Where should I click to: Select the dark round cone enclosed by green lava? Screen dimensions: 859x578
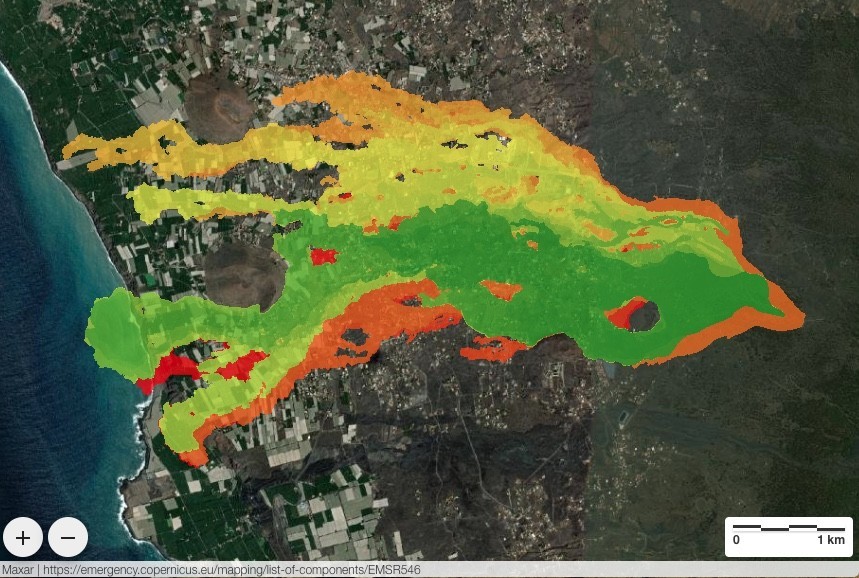point(245,274)
